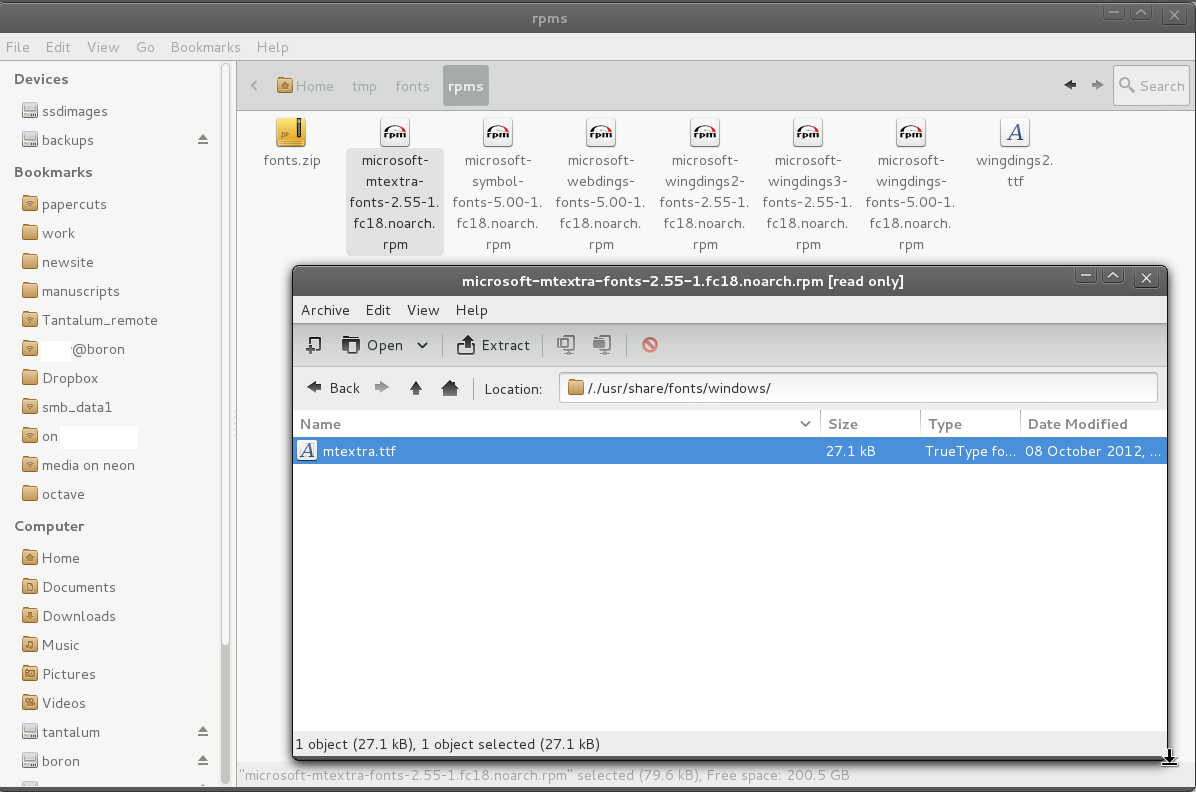Open the archive with the Open button
This screenshot has width=1196, height=792.
[372, 345]
